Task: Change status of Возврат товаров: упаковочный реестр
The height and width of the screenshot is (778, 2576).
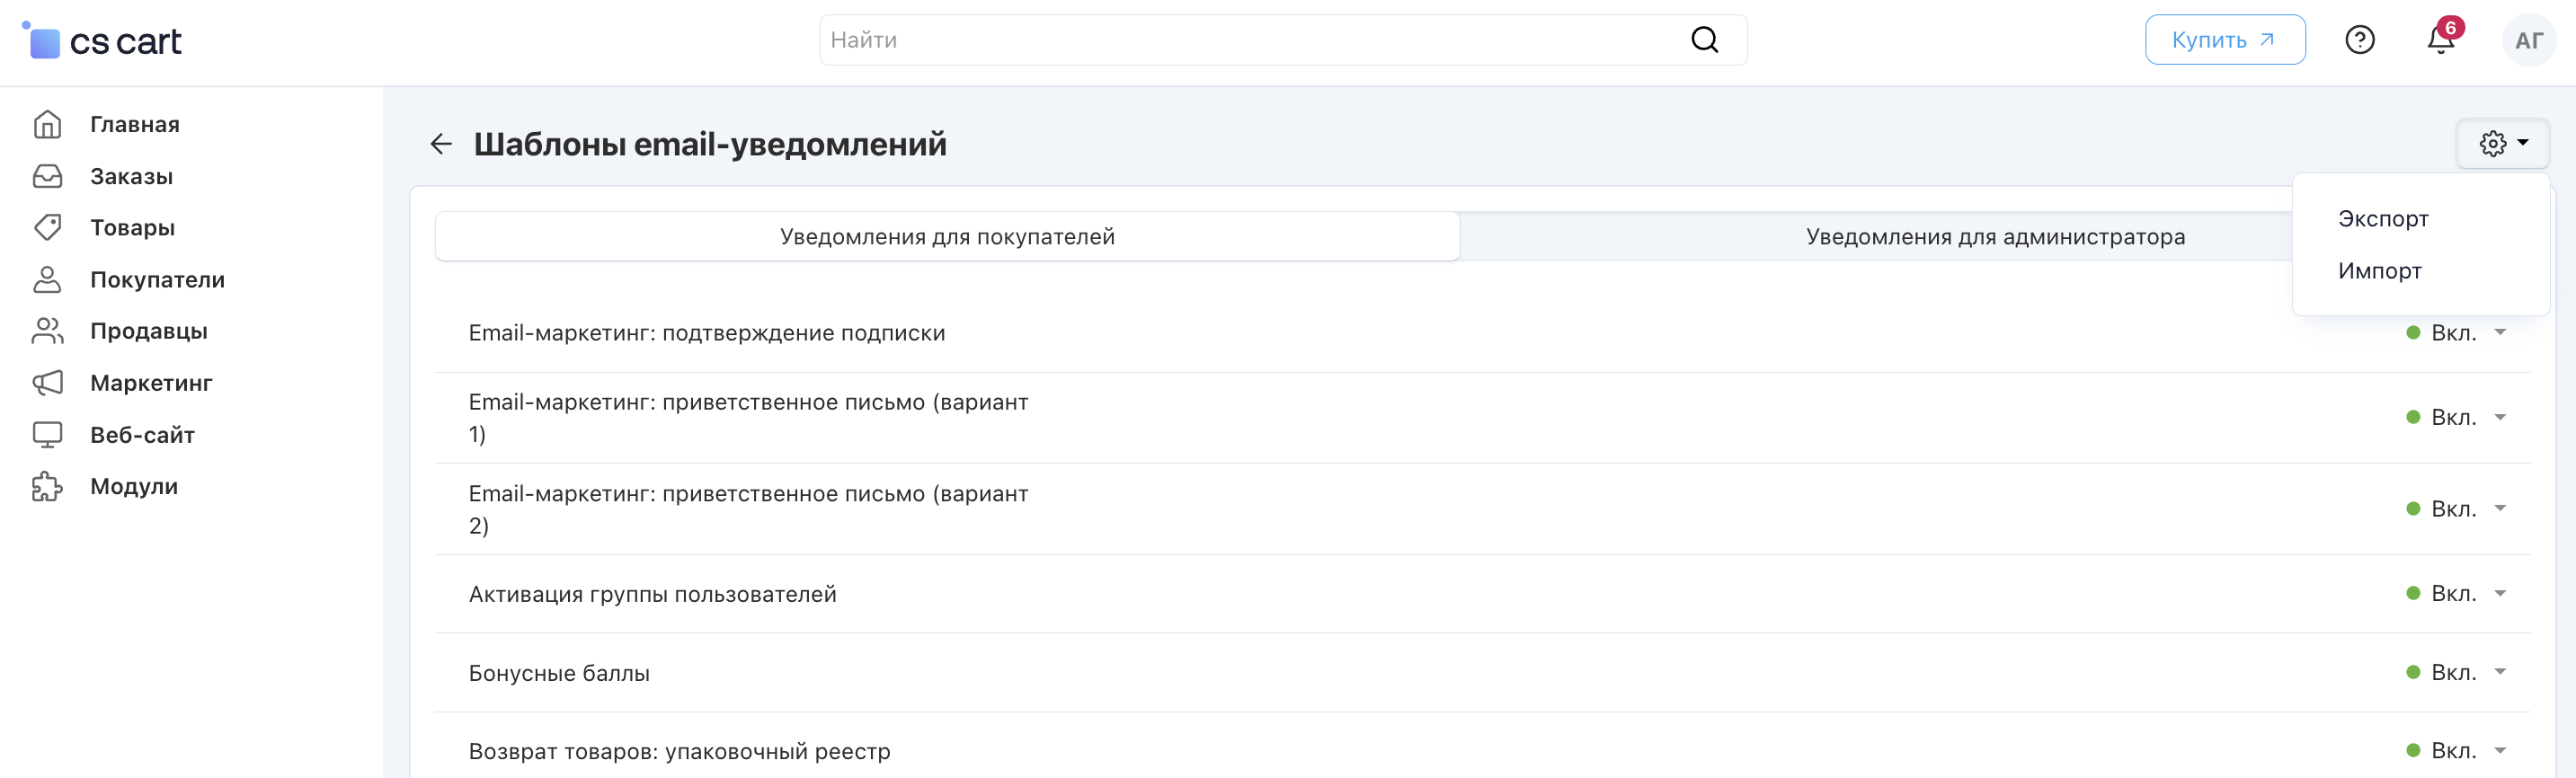Action: click(x=2456, y=750)
